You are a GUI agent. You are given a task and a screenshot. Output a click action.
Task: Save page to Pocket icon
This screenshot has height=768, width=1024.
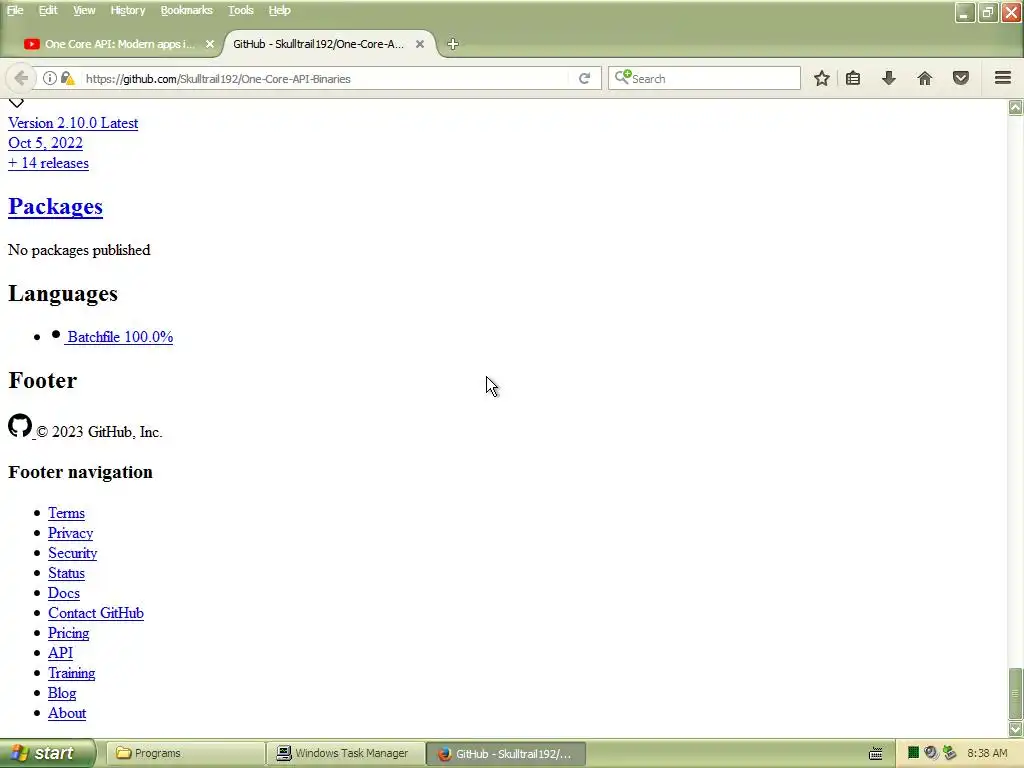pos(961,78)
